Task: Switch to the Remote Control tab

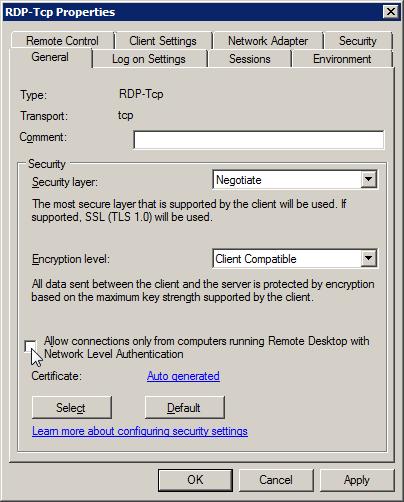Action: (x=62, y=41)
